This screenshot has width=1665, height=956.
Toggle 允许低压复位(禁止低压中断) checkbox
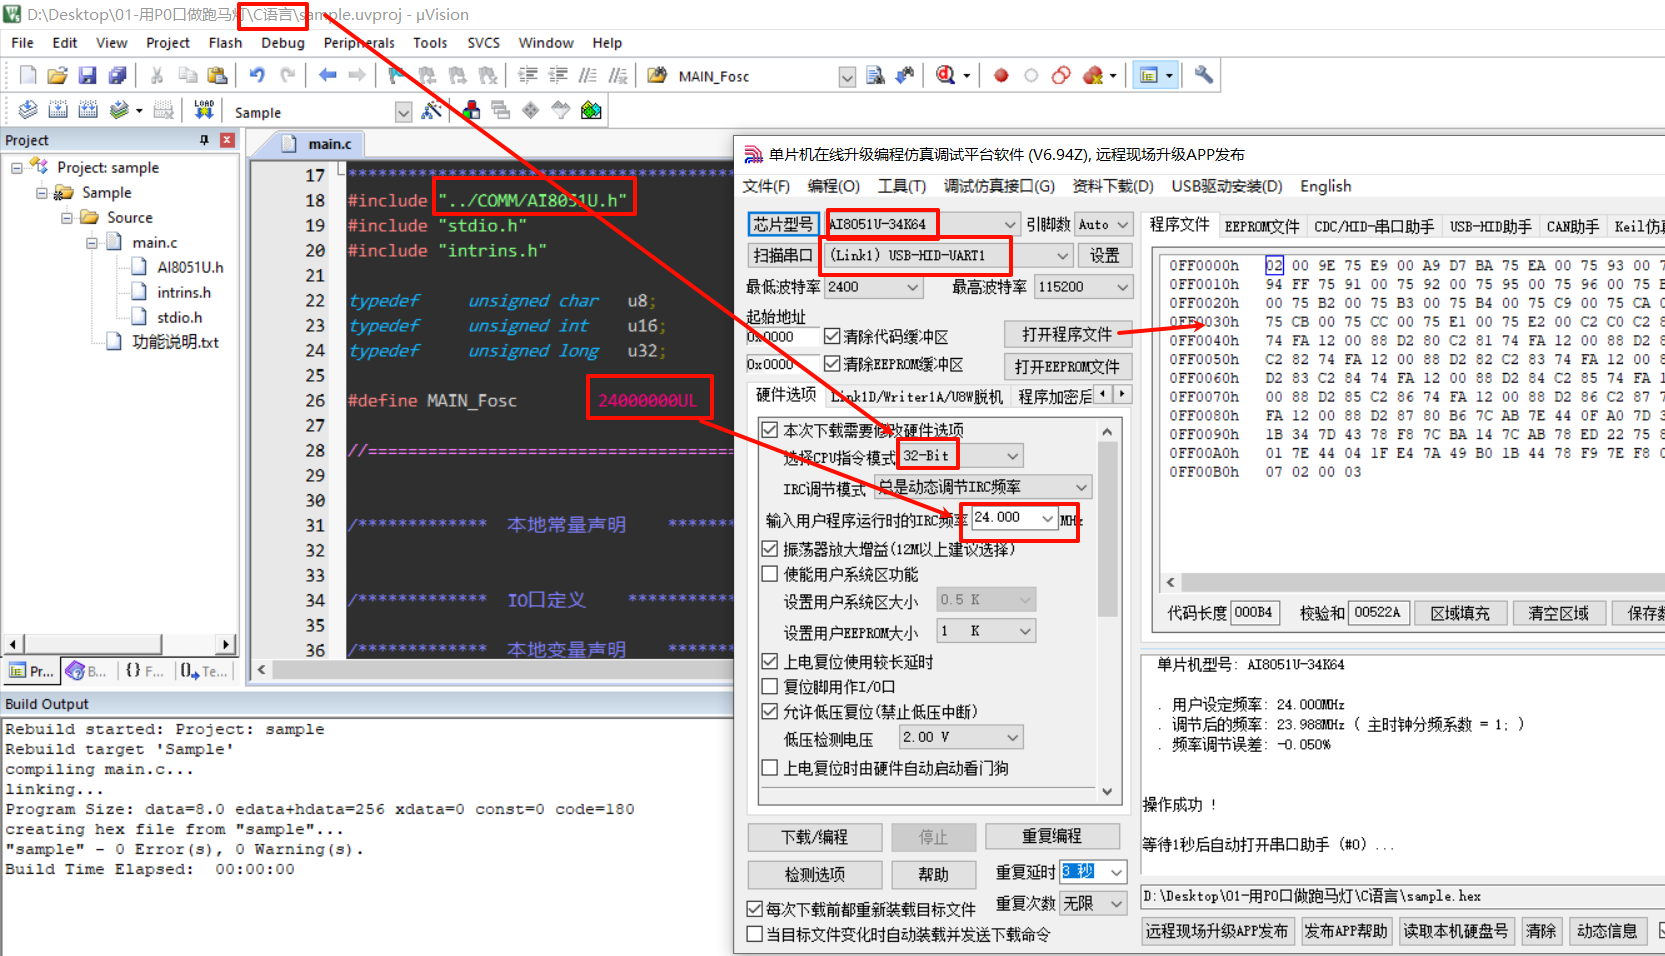pyautogui.click(x=769, y=711)
